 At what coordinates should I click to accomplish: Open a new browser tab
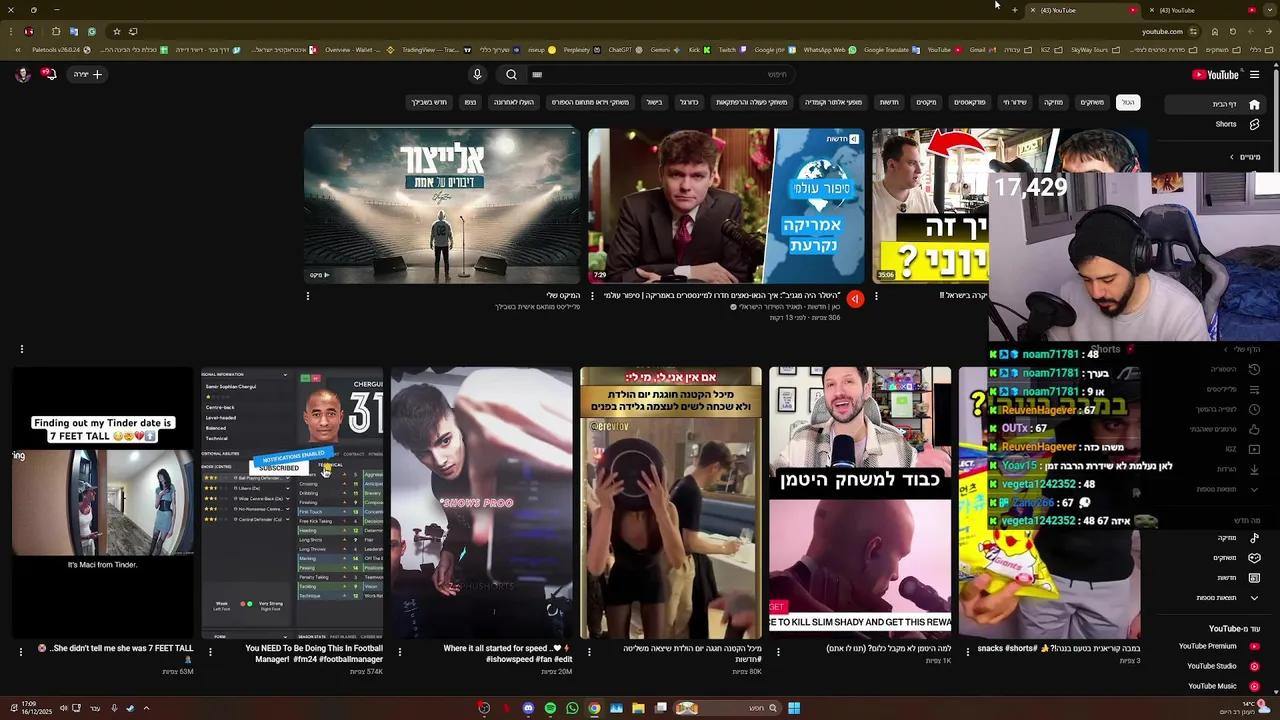coord(1014,10)
